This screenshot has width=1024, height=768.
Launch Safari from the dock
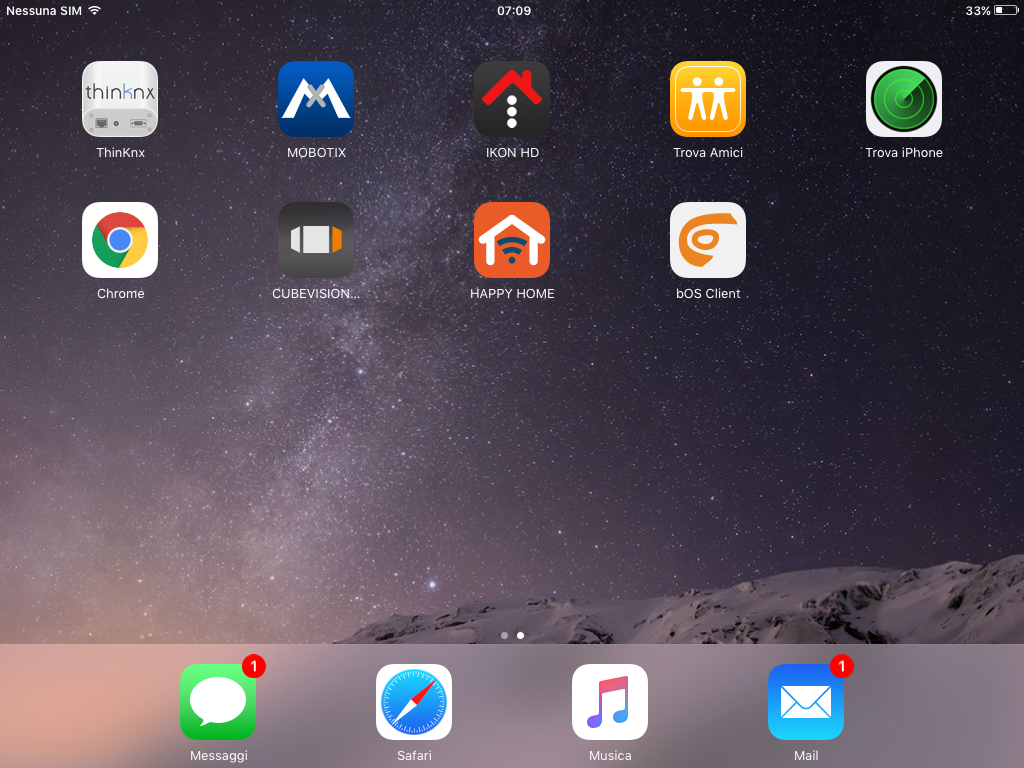(414, 702)
